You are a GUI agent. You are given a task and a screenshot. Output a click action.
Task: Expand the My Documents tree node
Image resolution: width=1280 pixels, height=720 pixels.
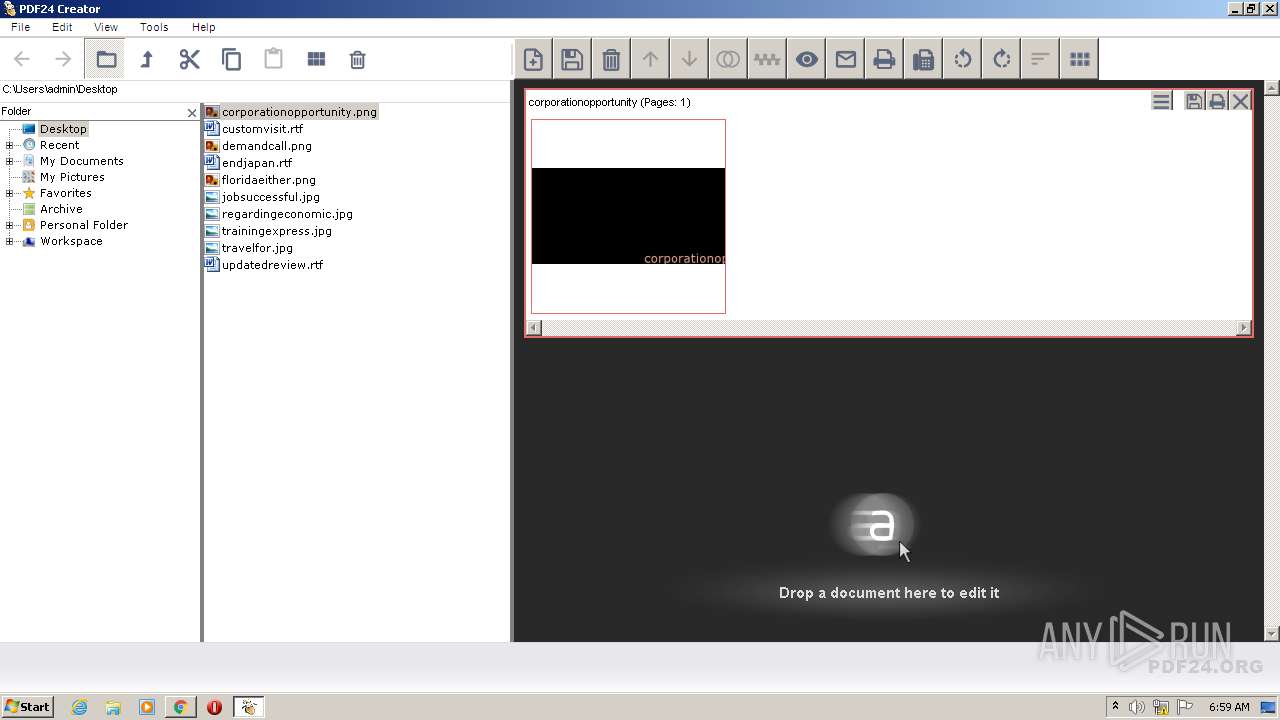10,161
